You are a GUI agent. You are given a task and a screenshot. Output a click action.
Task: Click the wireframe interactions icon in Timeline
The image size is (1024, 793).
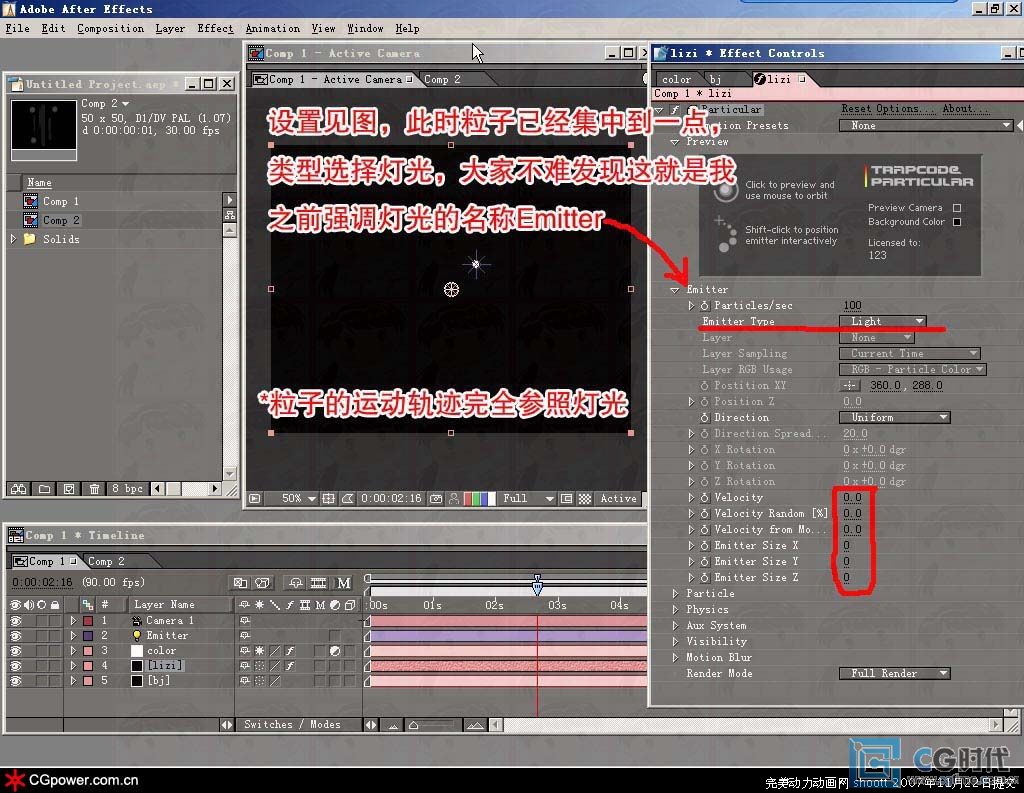point(241,583)
